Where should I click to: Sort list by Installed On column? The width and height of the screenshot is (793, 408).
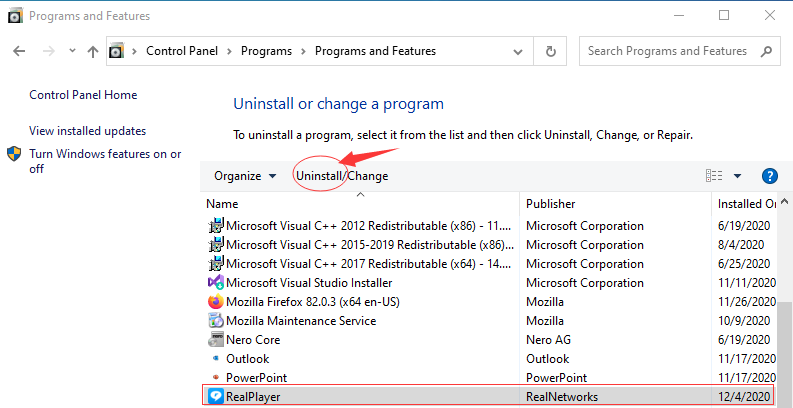click(747, 204)
